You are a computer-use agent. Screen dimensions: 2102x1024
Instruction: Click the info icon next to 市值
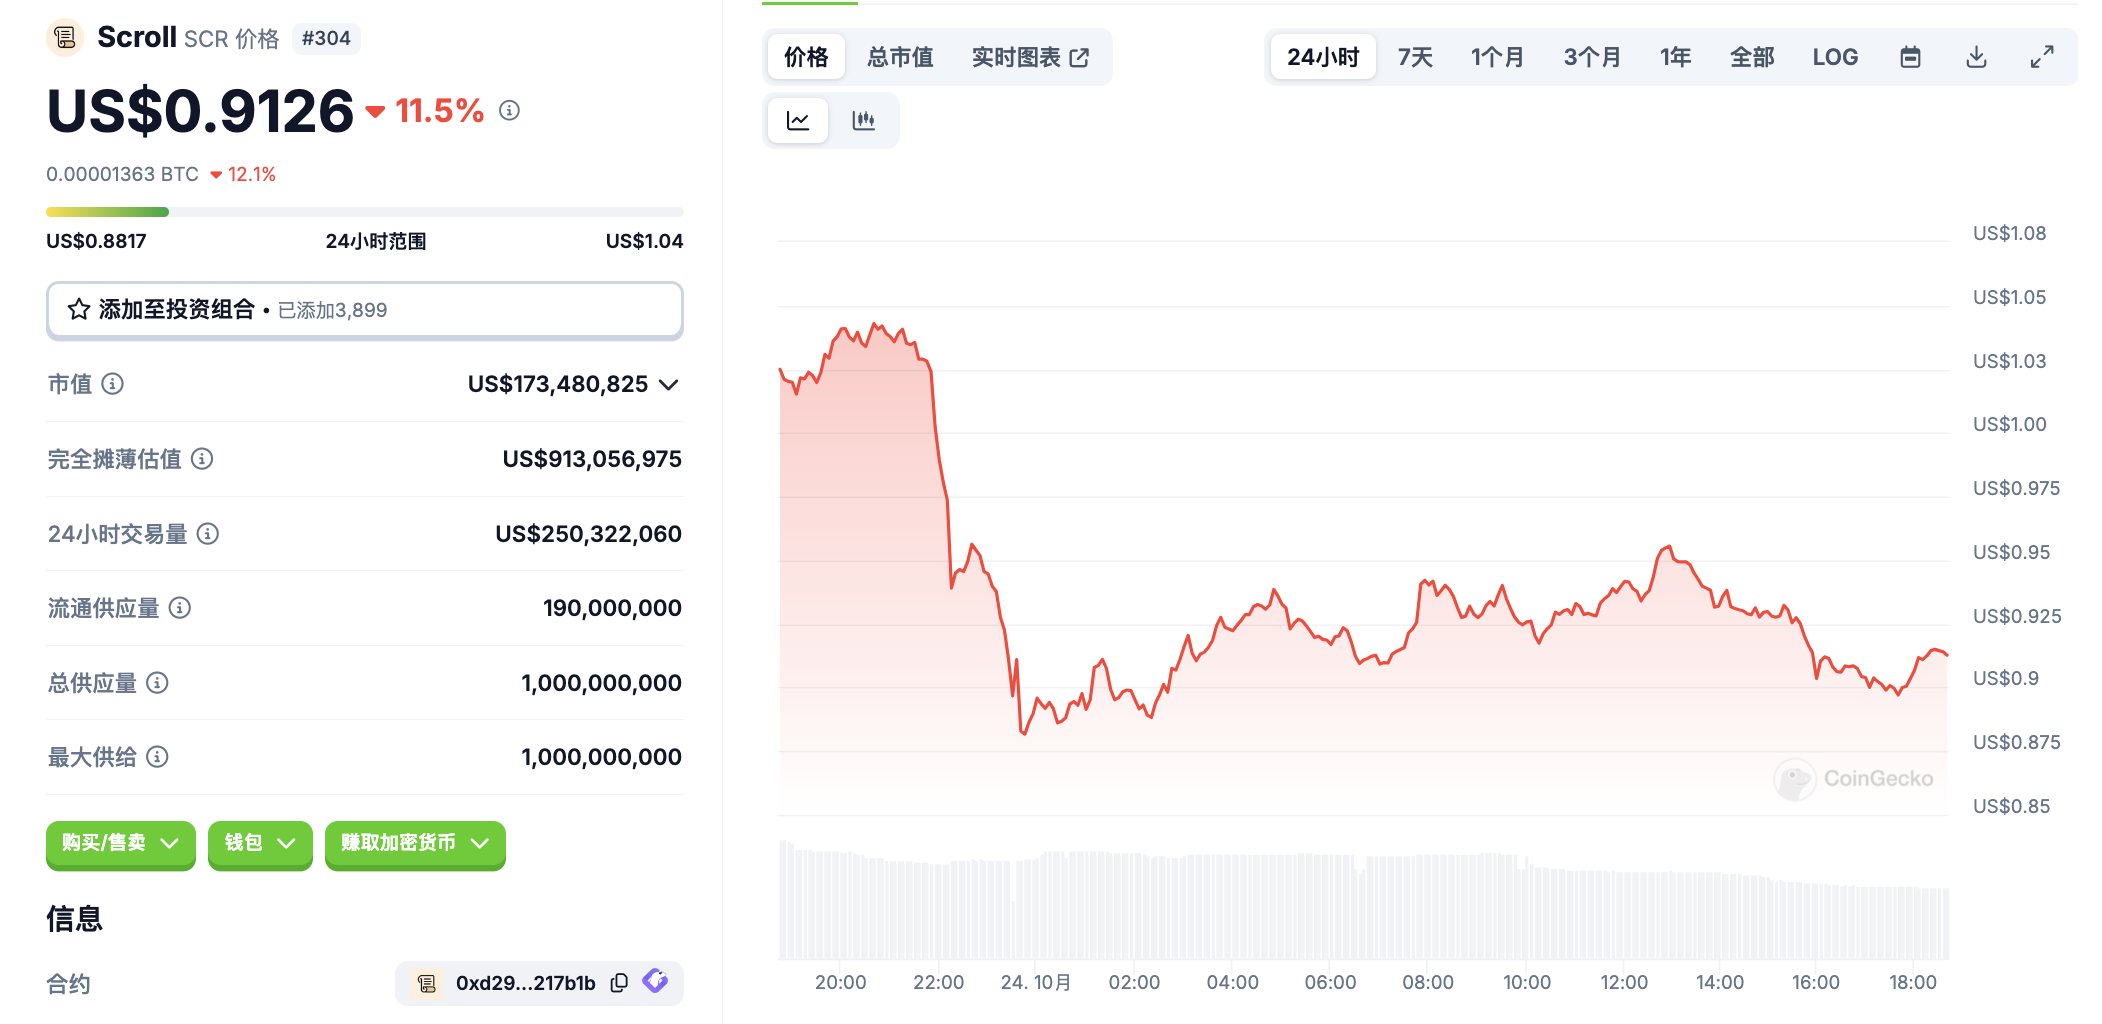pos(113,384)
